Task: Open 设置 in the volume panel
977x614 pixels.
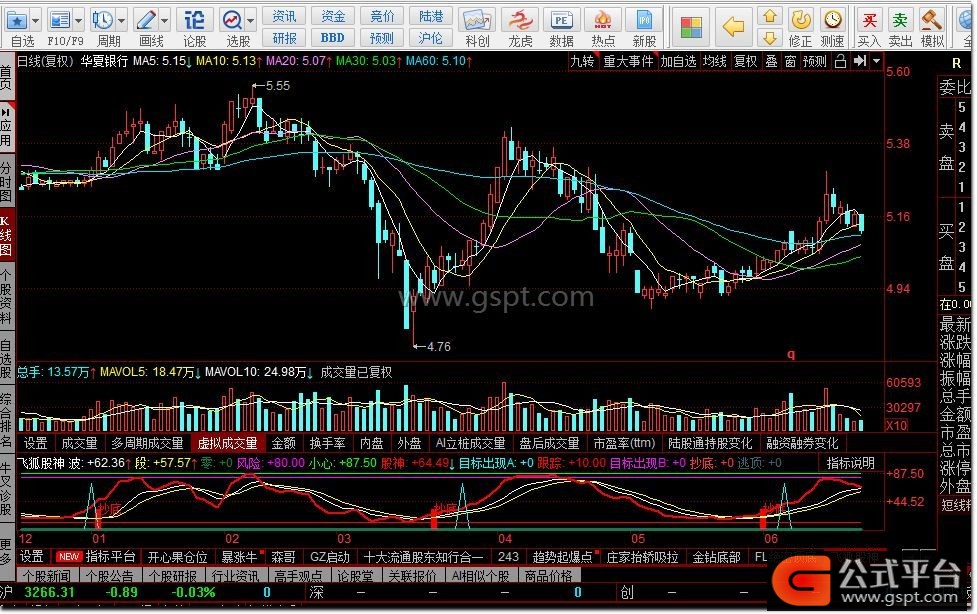Action: (36, 443)
